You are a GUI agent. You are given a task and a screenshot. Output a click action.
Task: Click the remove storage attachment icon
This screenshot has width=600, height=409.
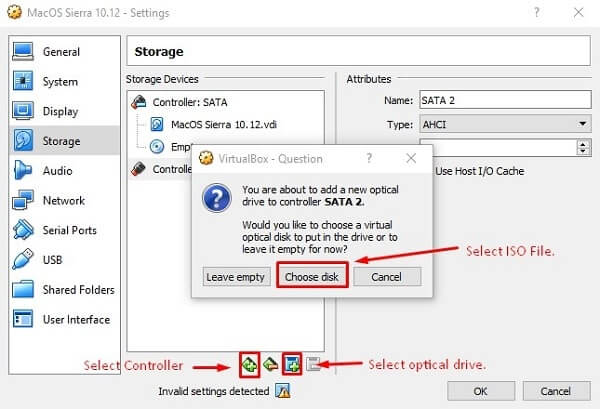pyautogui.click(x=313, y=364)
